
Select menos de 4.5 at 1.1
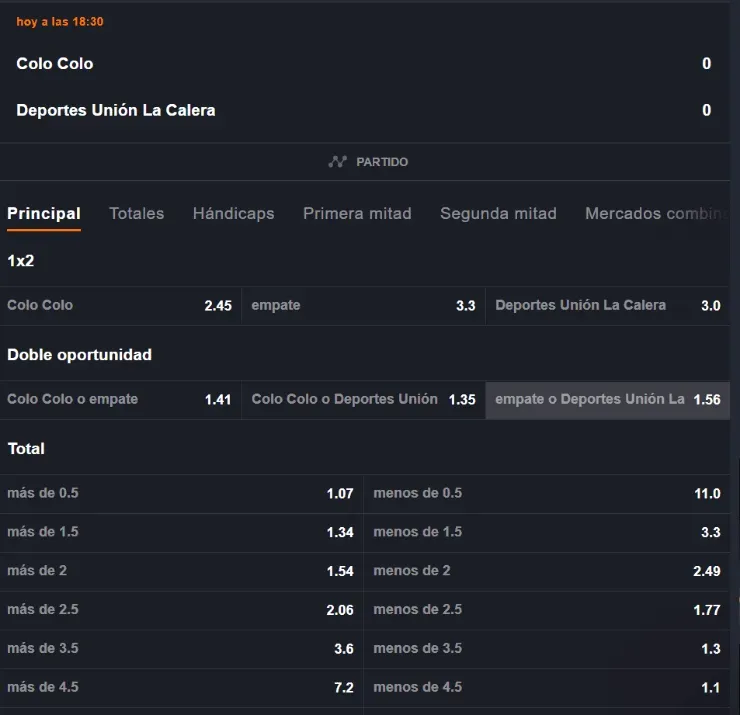pos(546,687)
